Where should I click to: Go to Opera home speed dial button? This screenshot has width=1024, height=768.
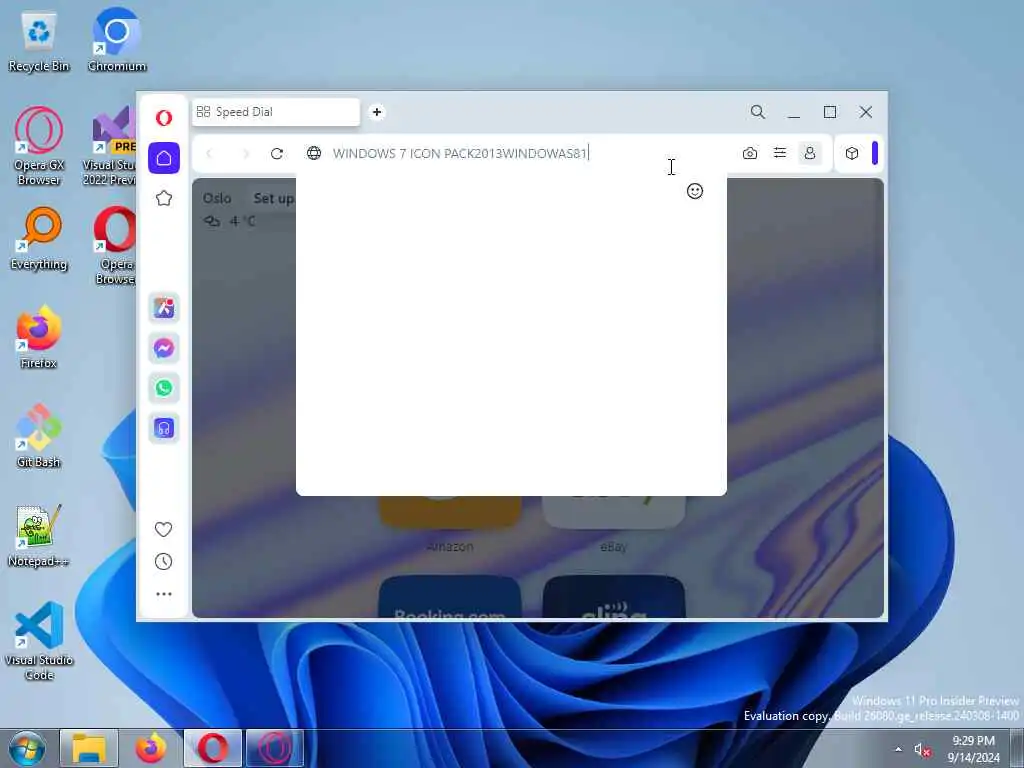[x=164, y=157]
